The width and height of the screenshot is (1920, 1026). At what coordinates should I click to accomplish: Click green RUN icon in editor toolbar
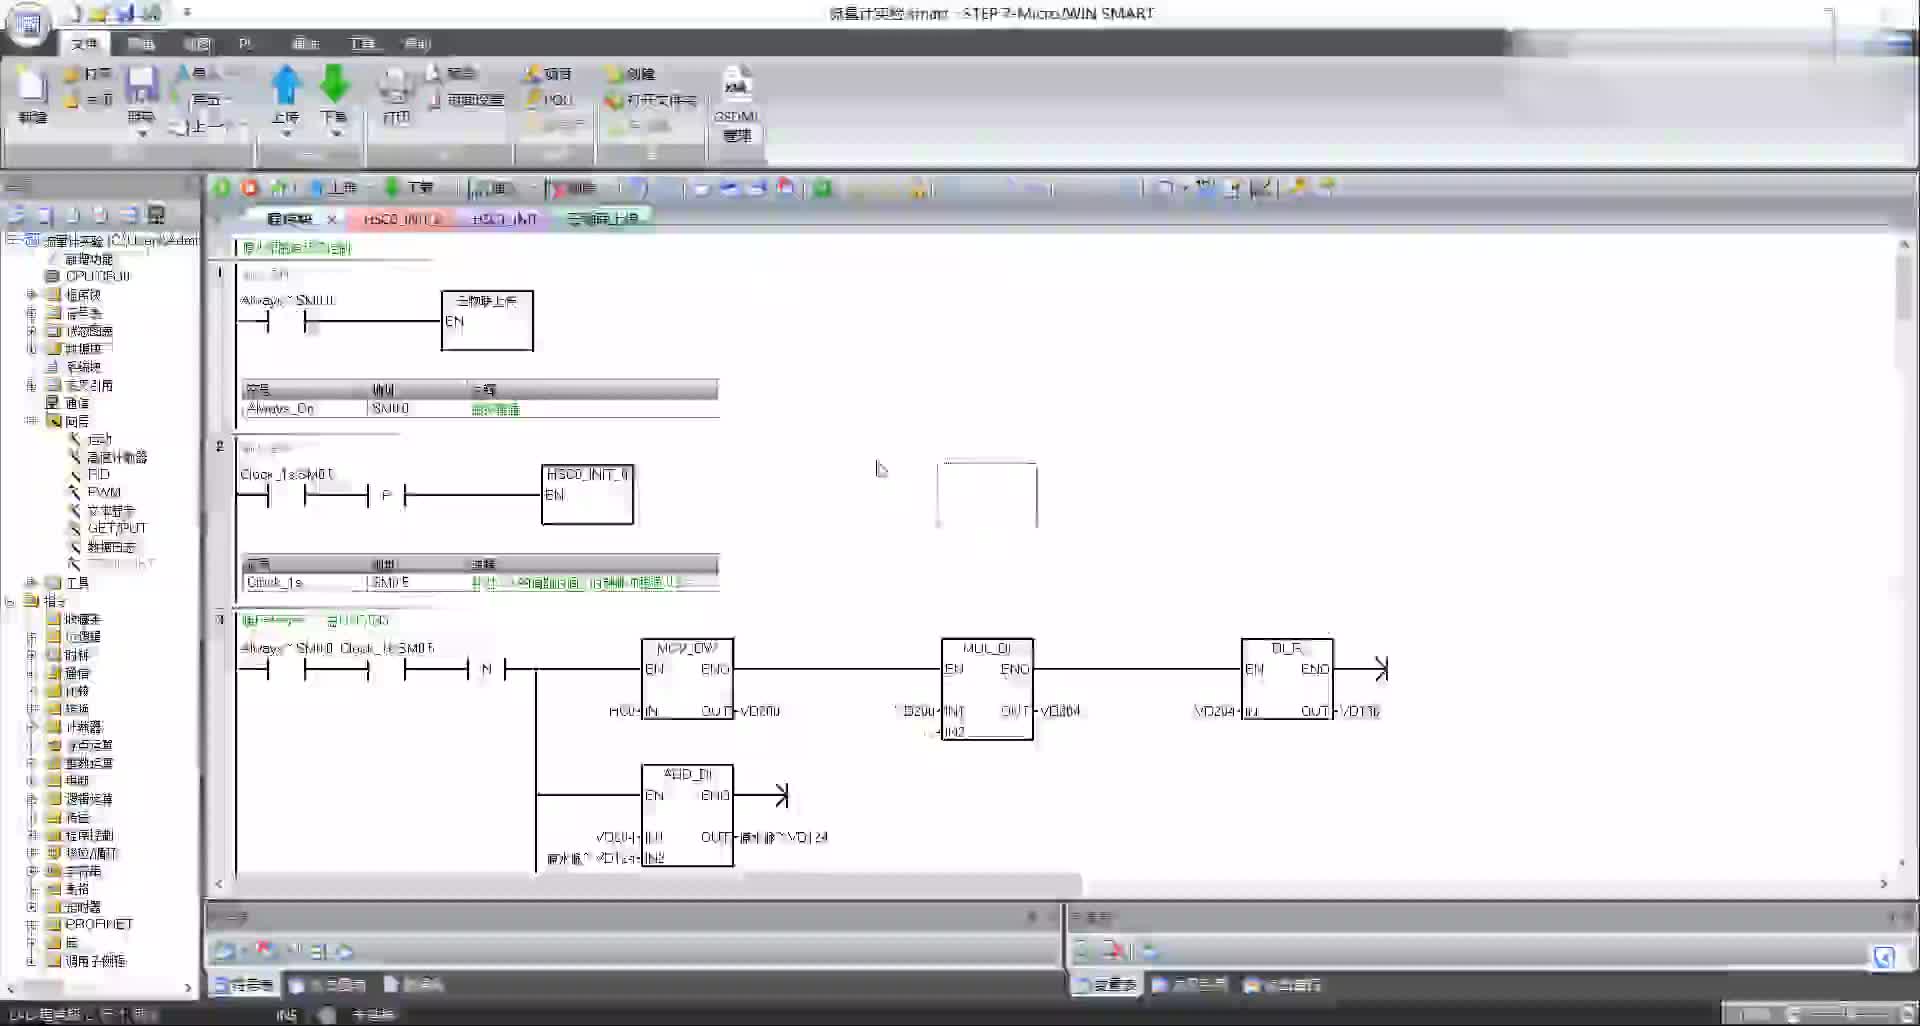pos(222,188)
